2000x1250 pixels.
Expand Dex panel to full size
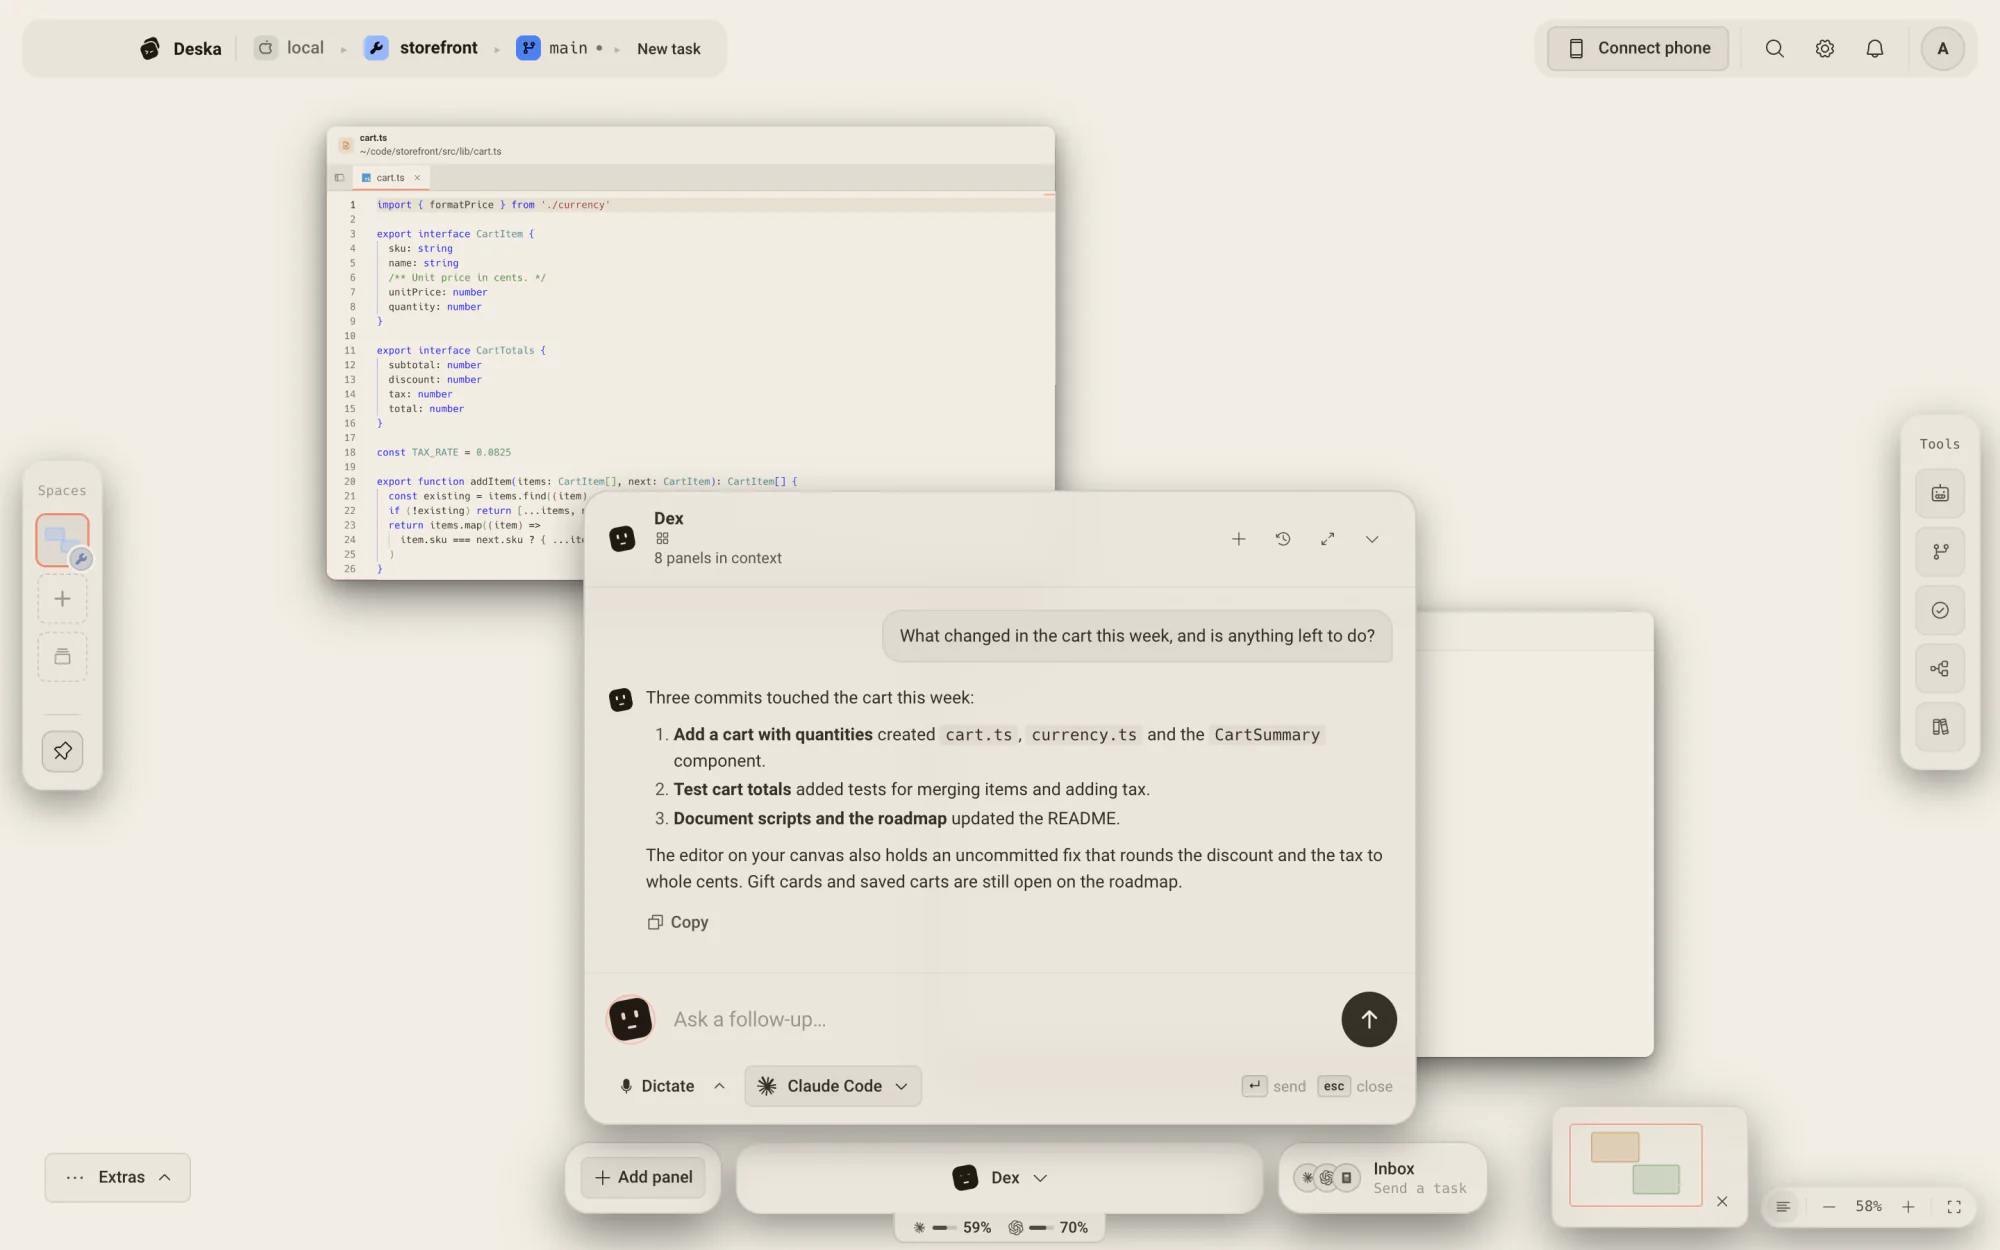(1327, 539)
